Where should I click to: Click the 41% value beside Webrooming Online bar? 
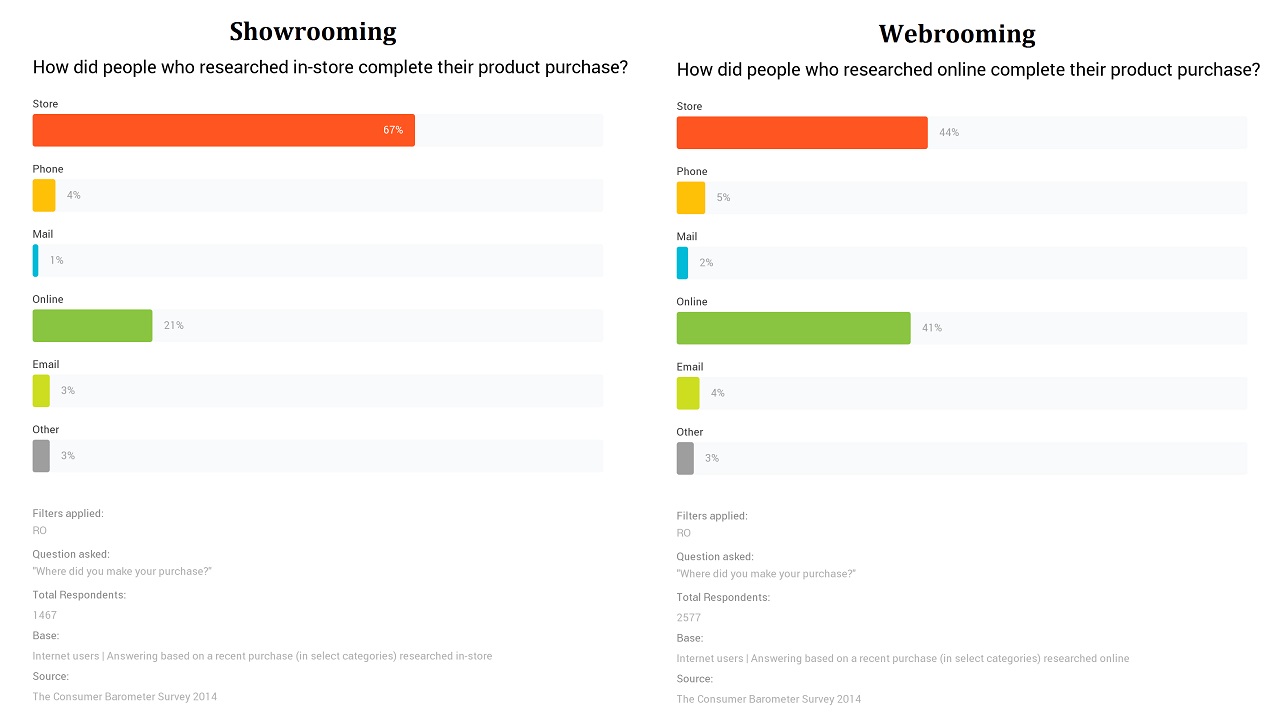[x=932, y=328]
